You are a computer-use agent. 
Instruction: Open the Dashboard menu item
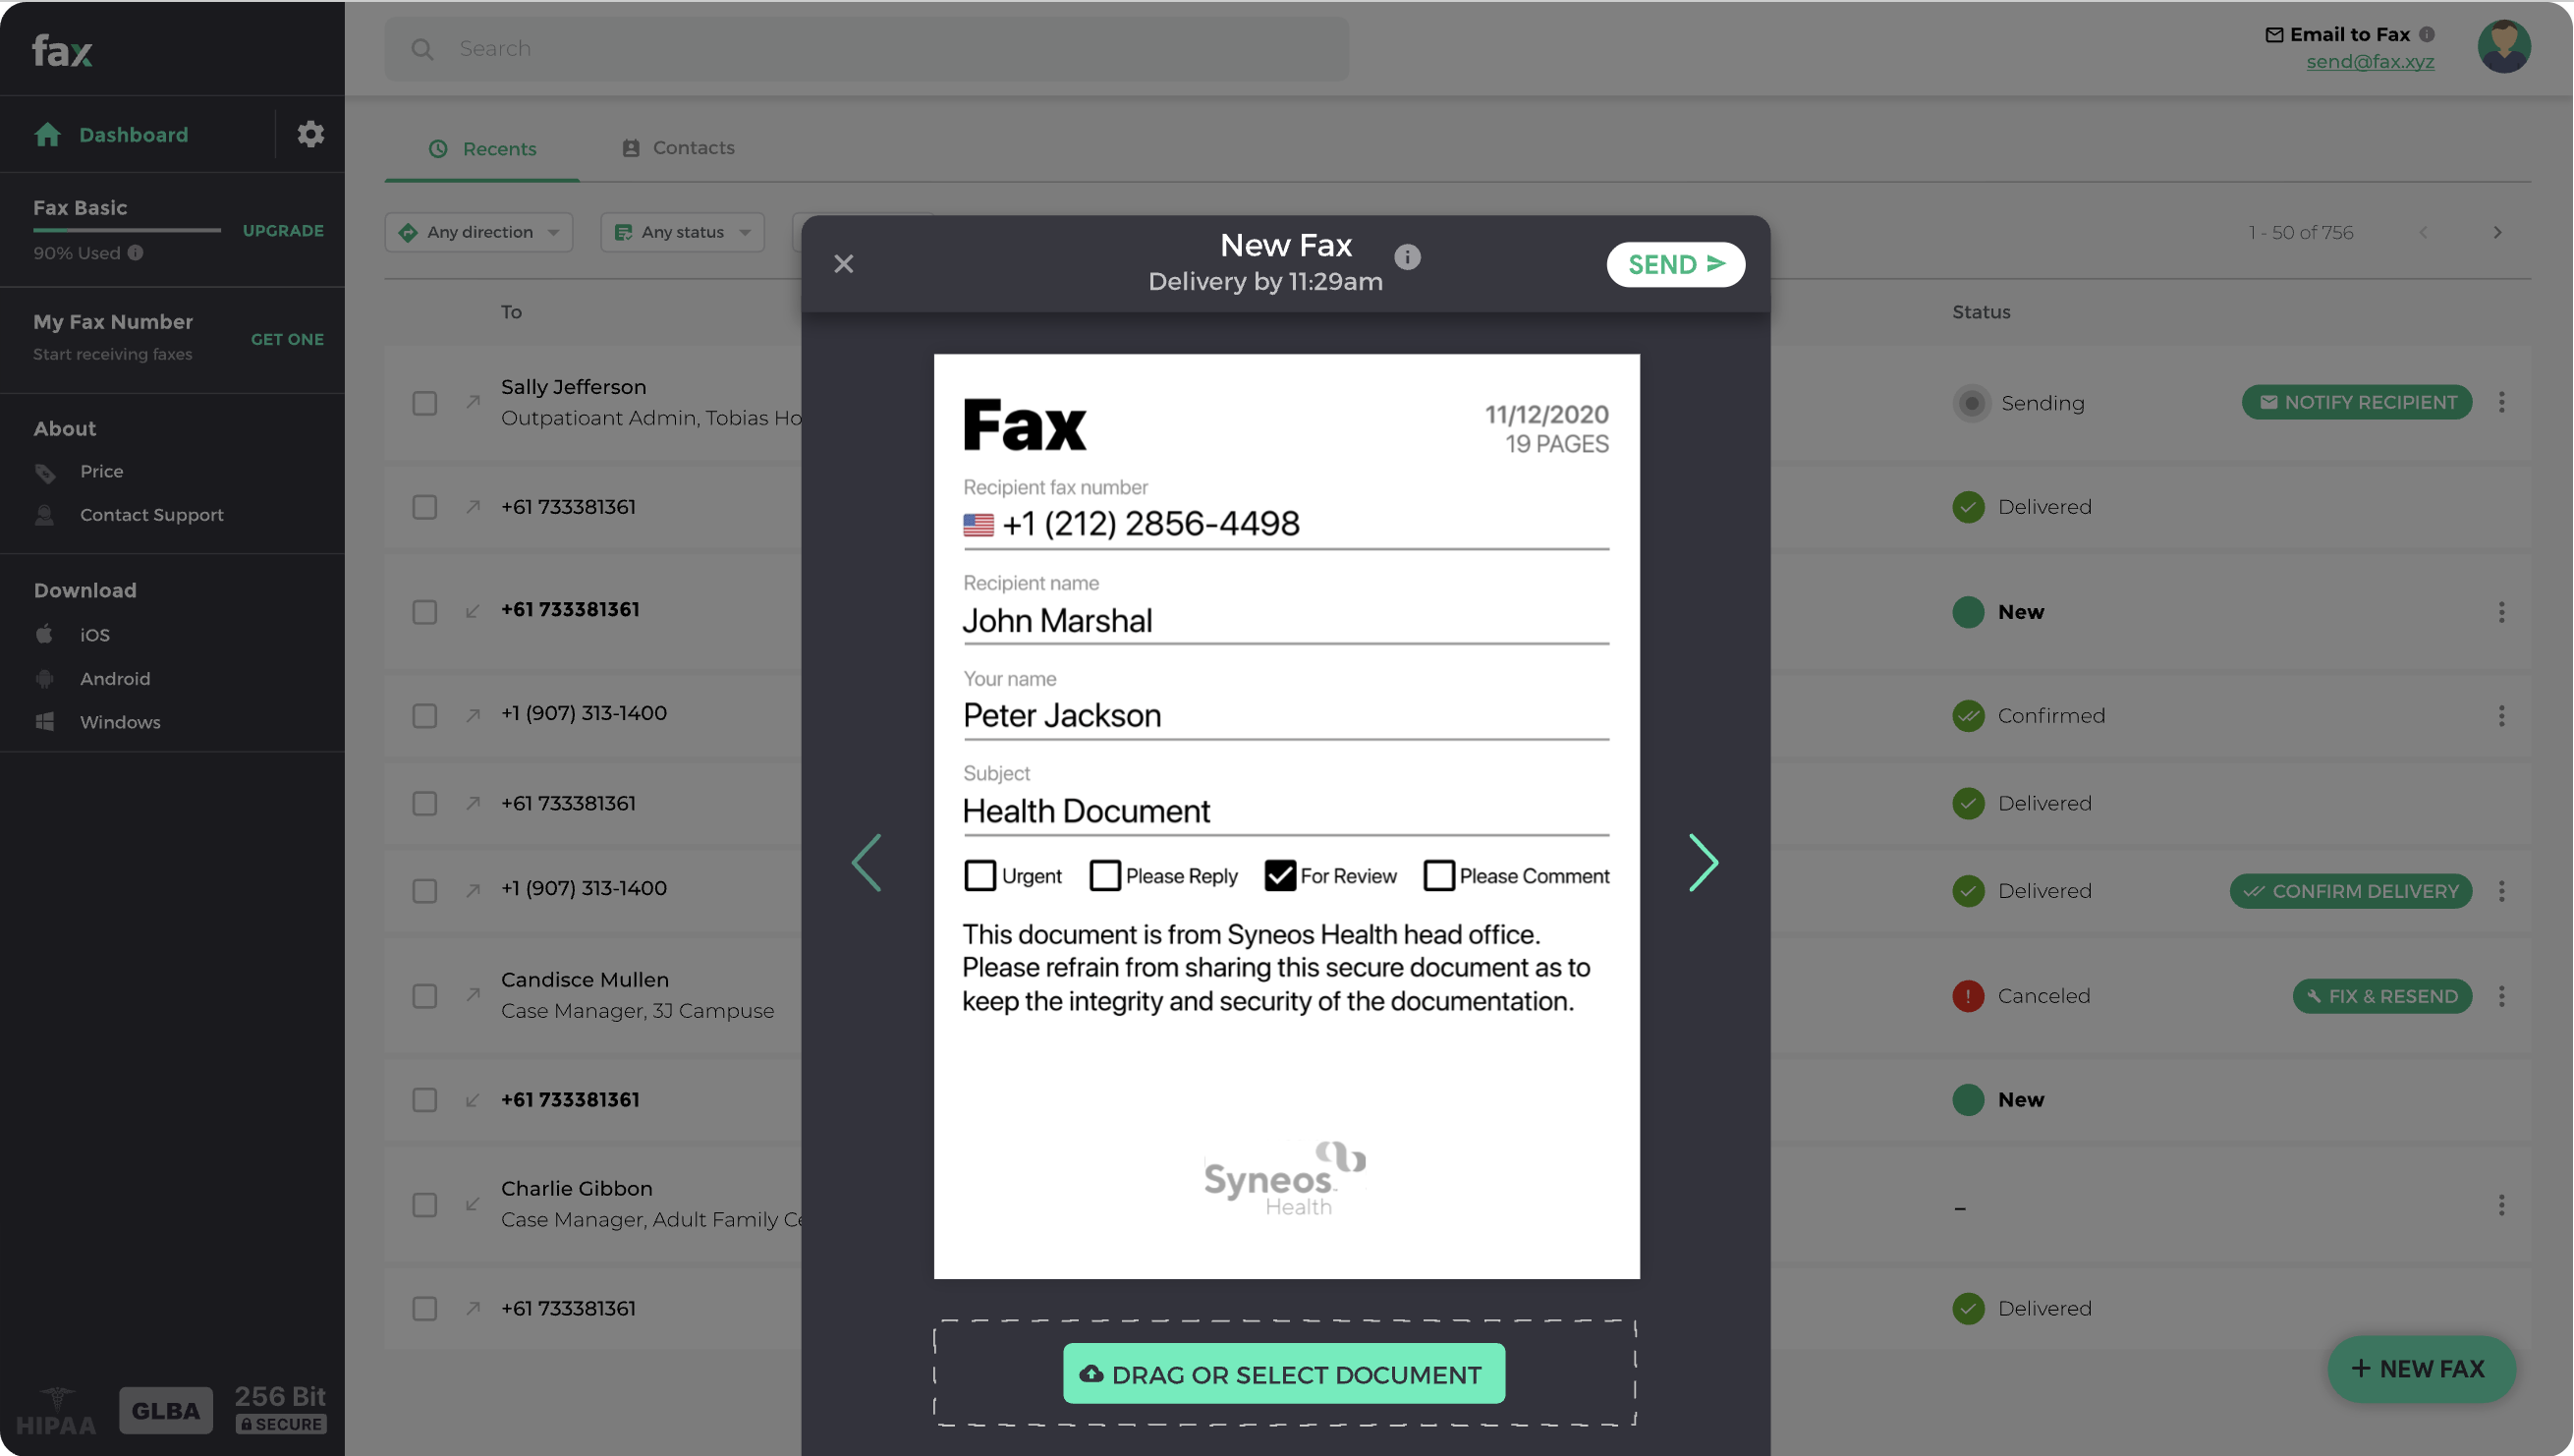coord(133,134)
